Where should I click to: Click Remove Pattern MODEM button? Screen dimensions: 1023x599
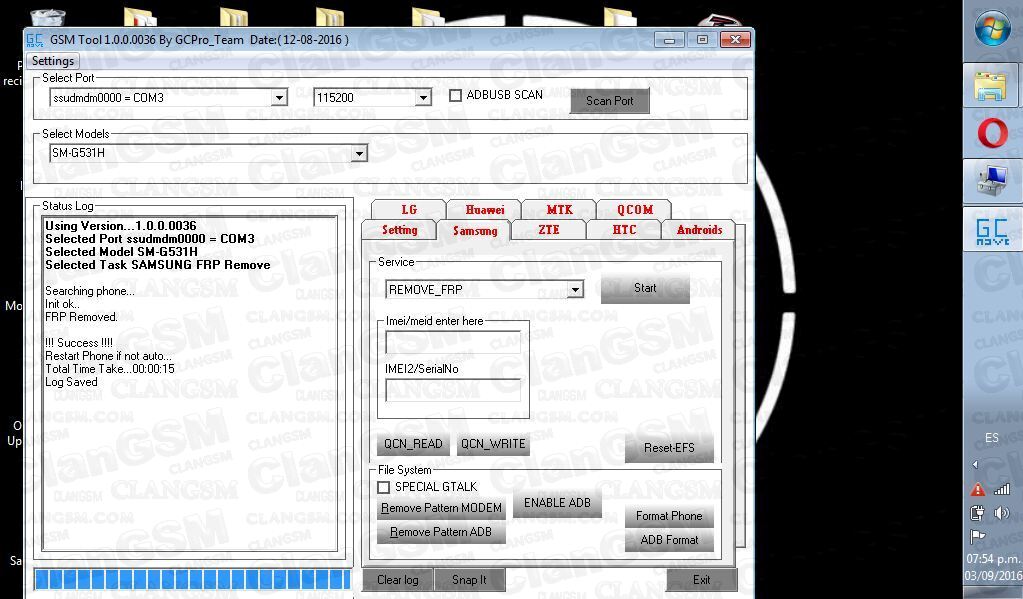pos(441,508)
